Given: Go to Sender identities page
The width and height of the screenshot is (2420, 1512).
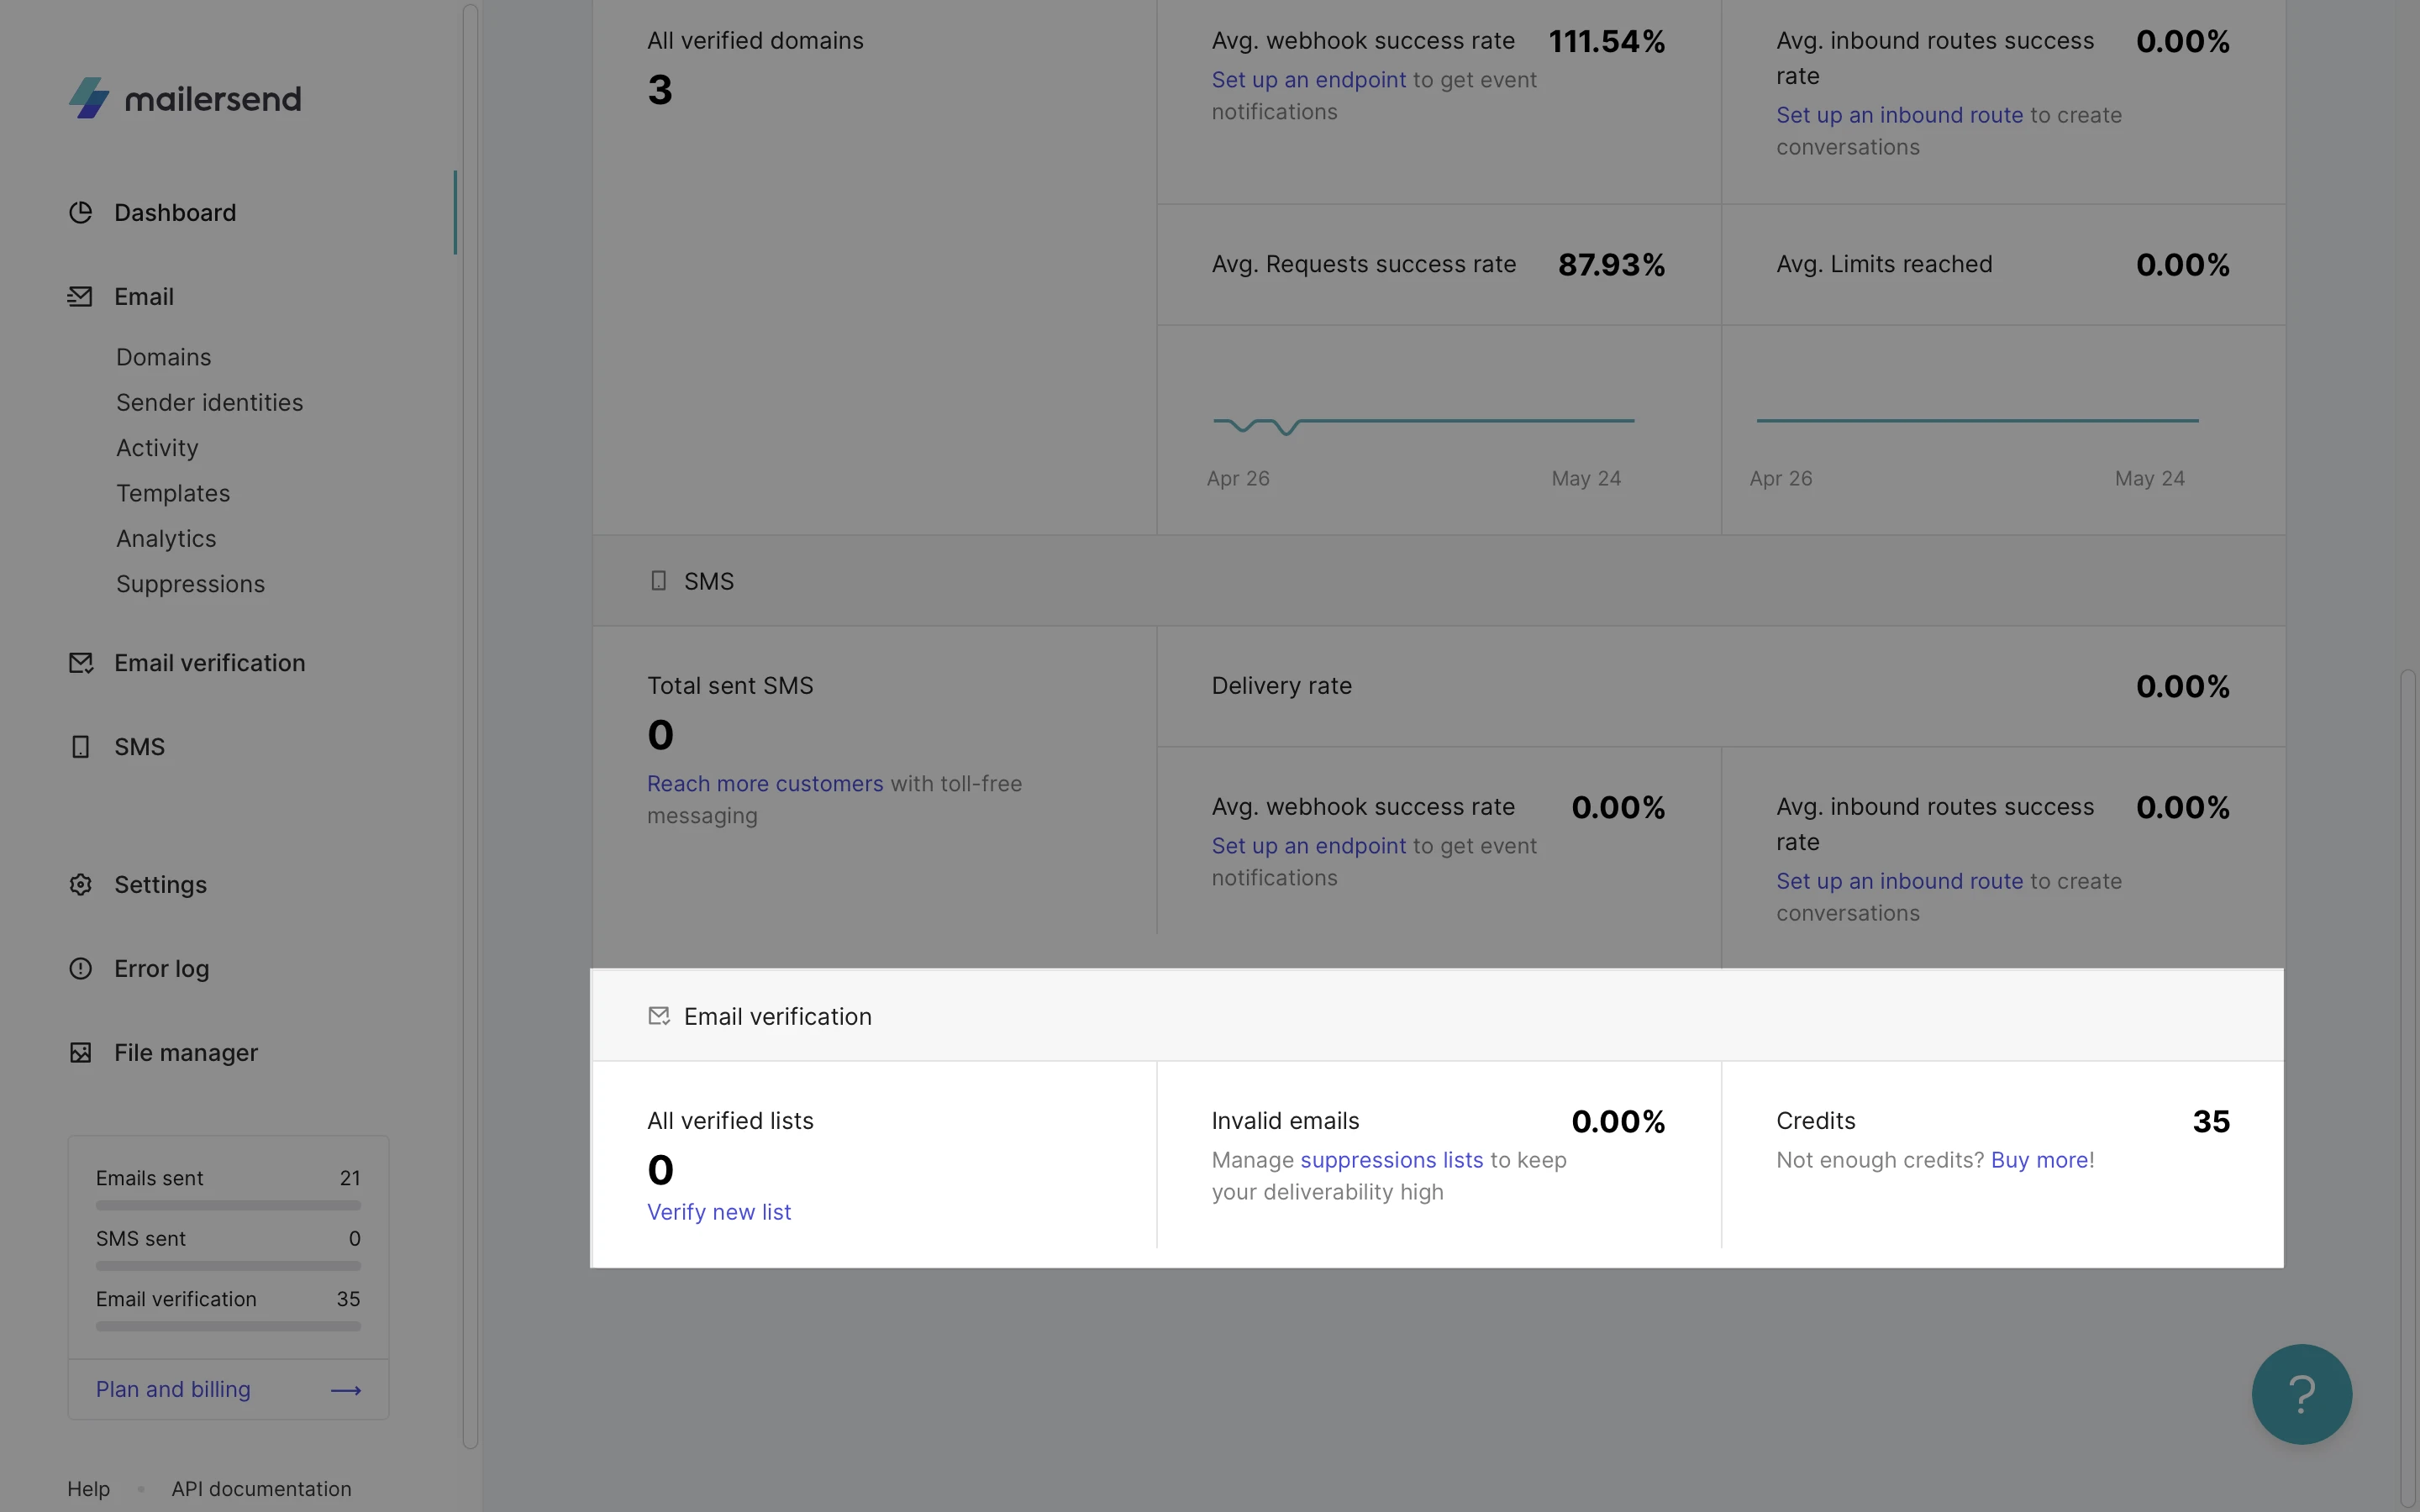Looking at the screenshot, I should click(x=209, y=402).
